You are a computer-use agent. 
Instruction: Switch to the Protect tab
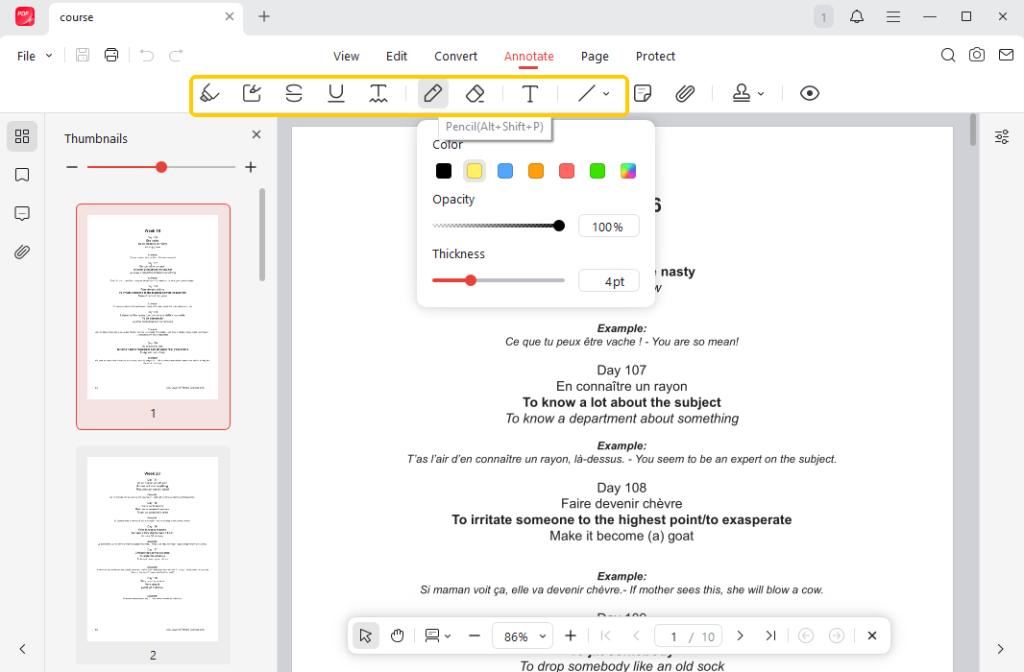click(655, 56)
